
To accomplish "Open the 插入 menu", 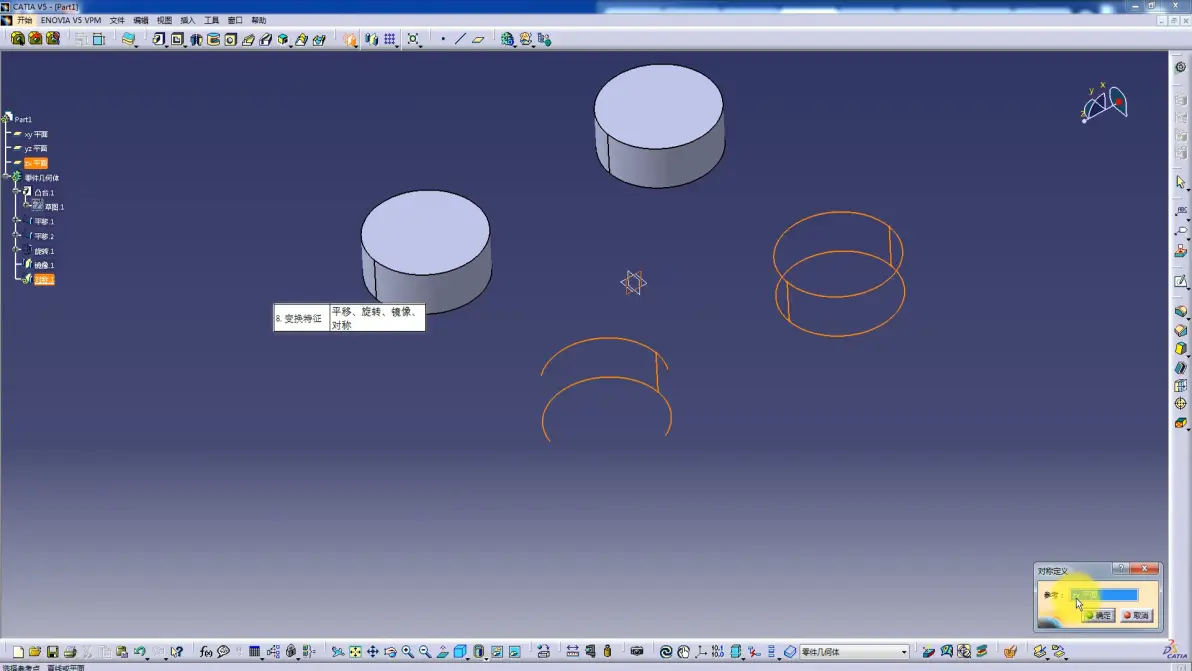I will 188,21.
